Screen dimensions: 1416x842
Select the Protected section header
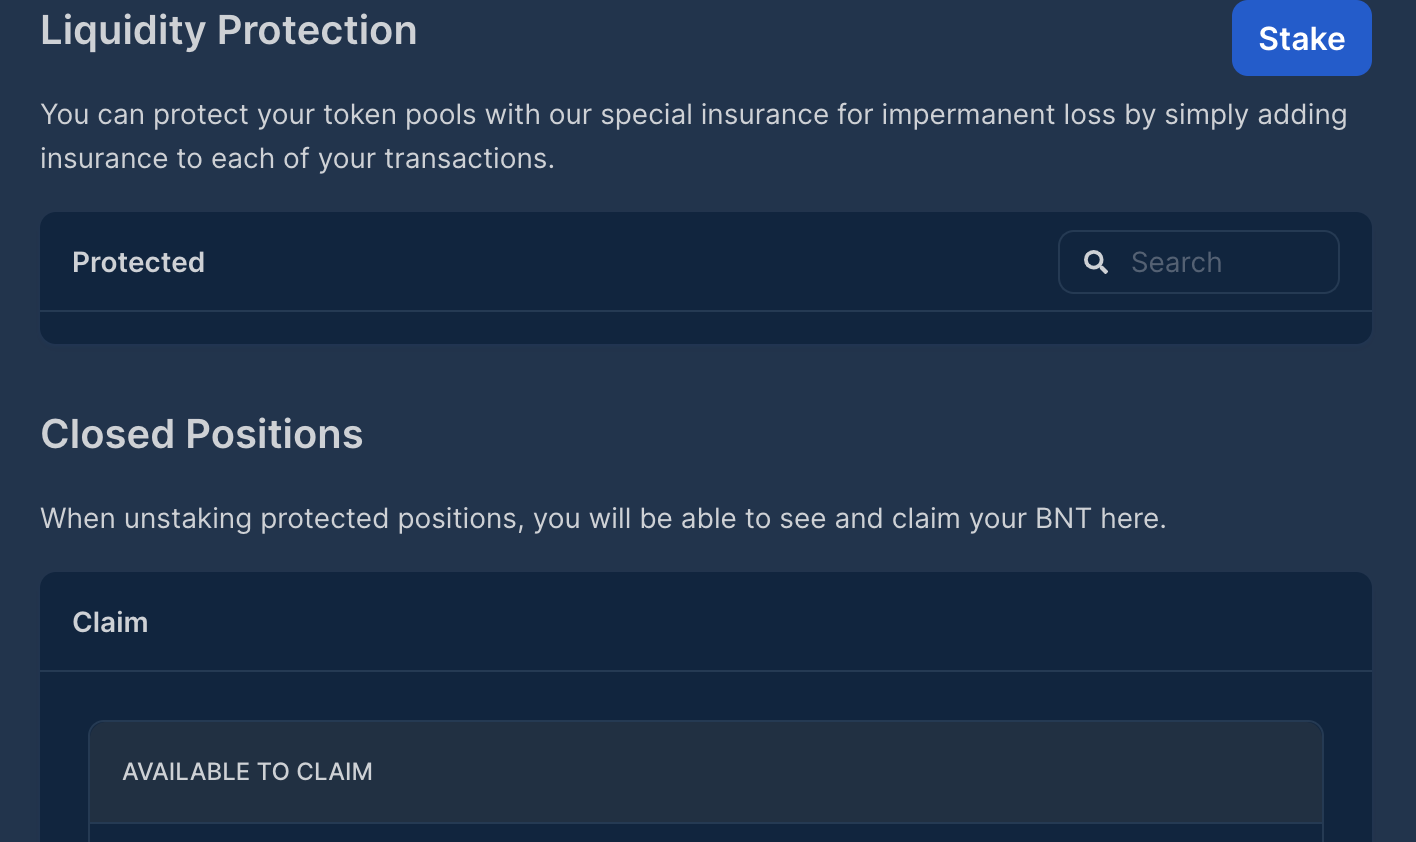pos(138,261)
